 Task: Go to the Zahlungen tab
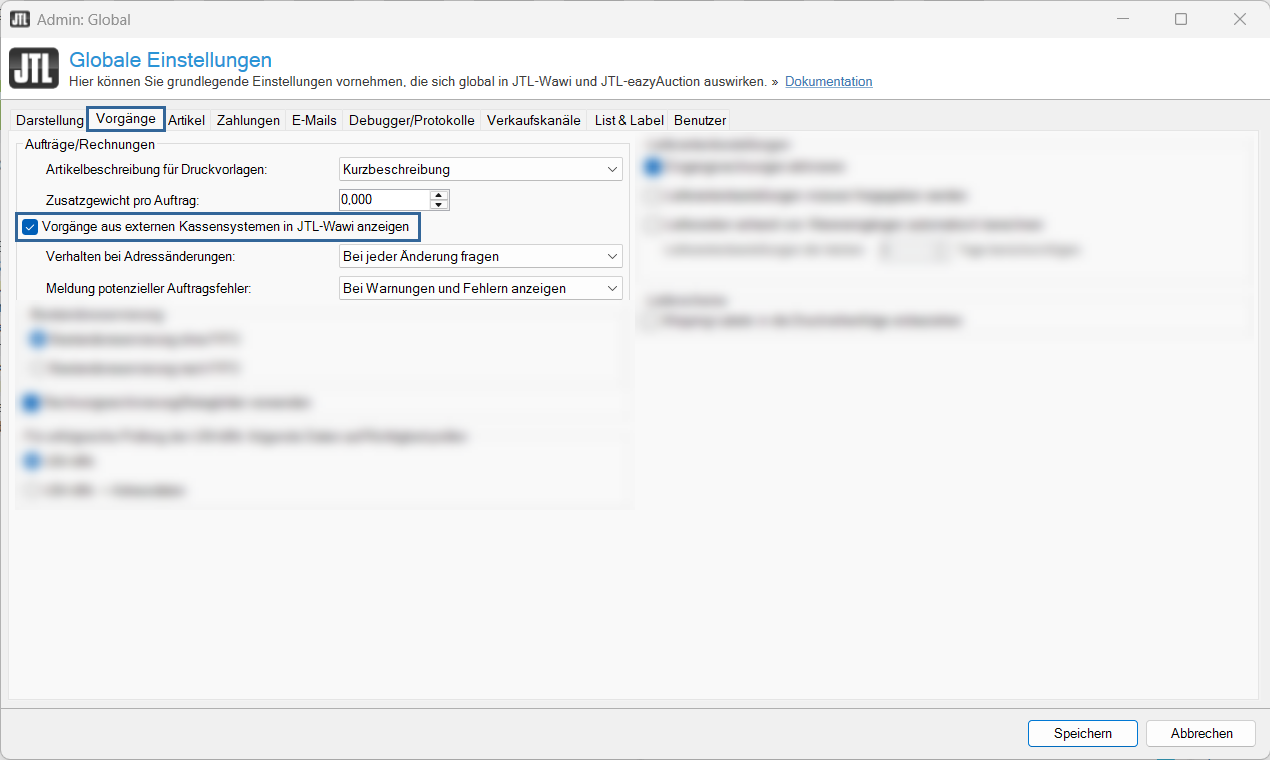248,120
